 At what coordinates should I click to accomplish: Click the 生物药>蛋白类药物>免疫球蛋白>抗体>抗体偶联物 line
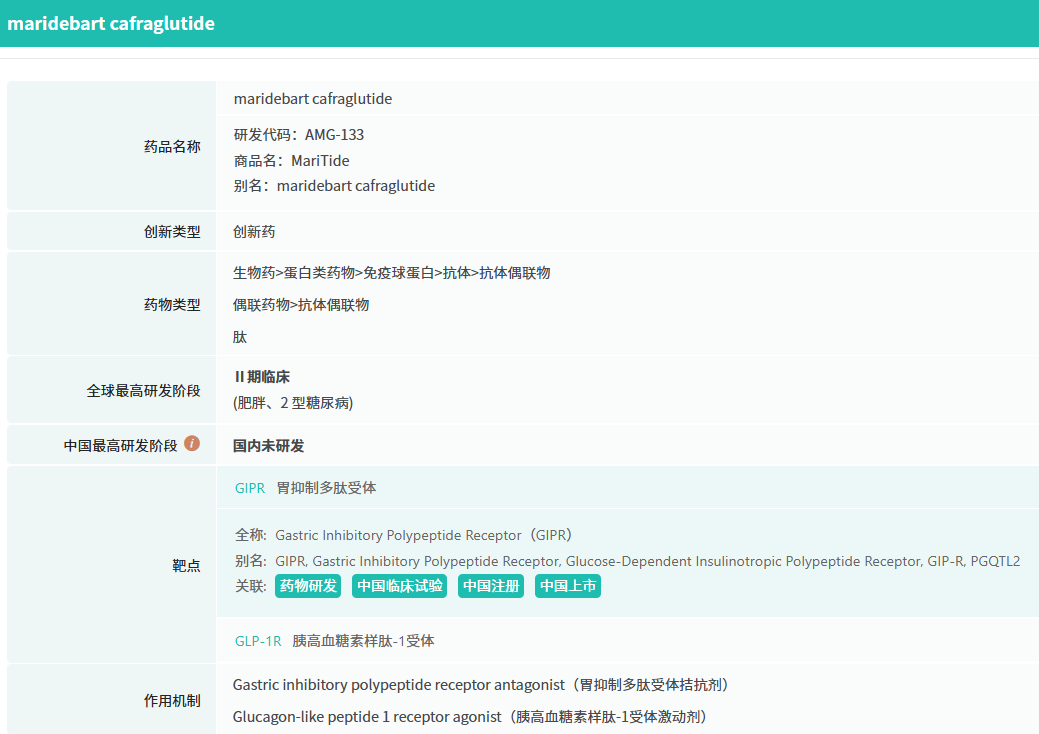pos(392,273)
